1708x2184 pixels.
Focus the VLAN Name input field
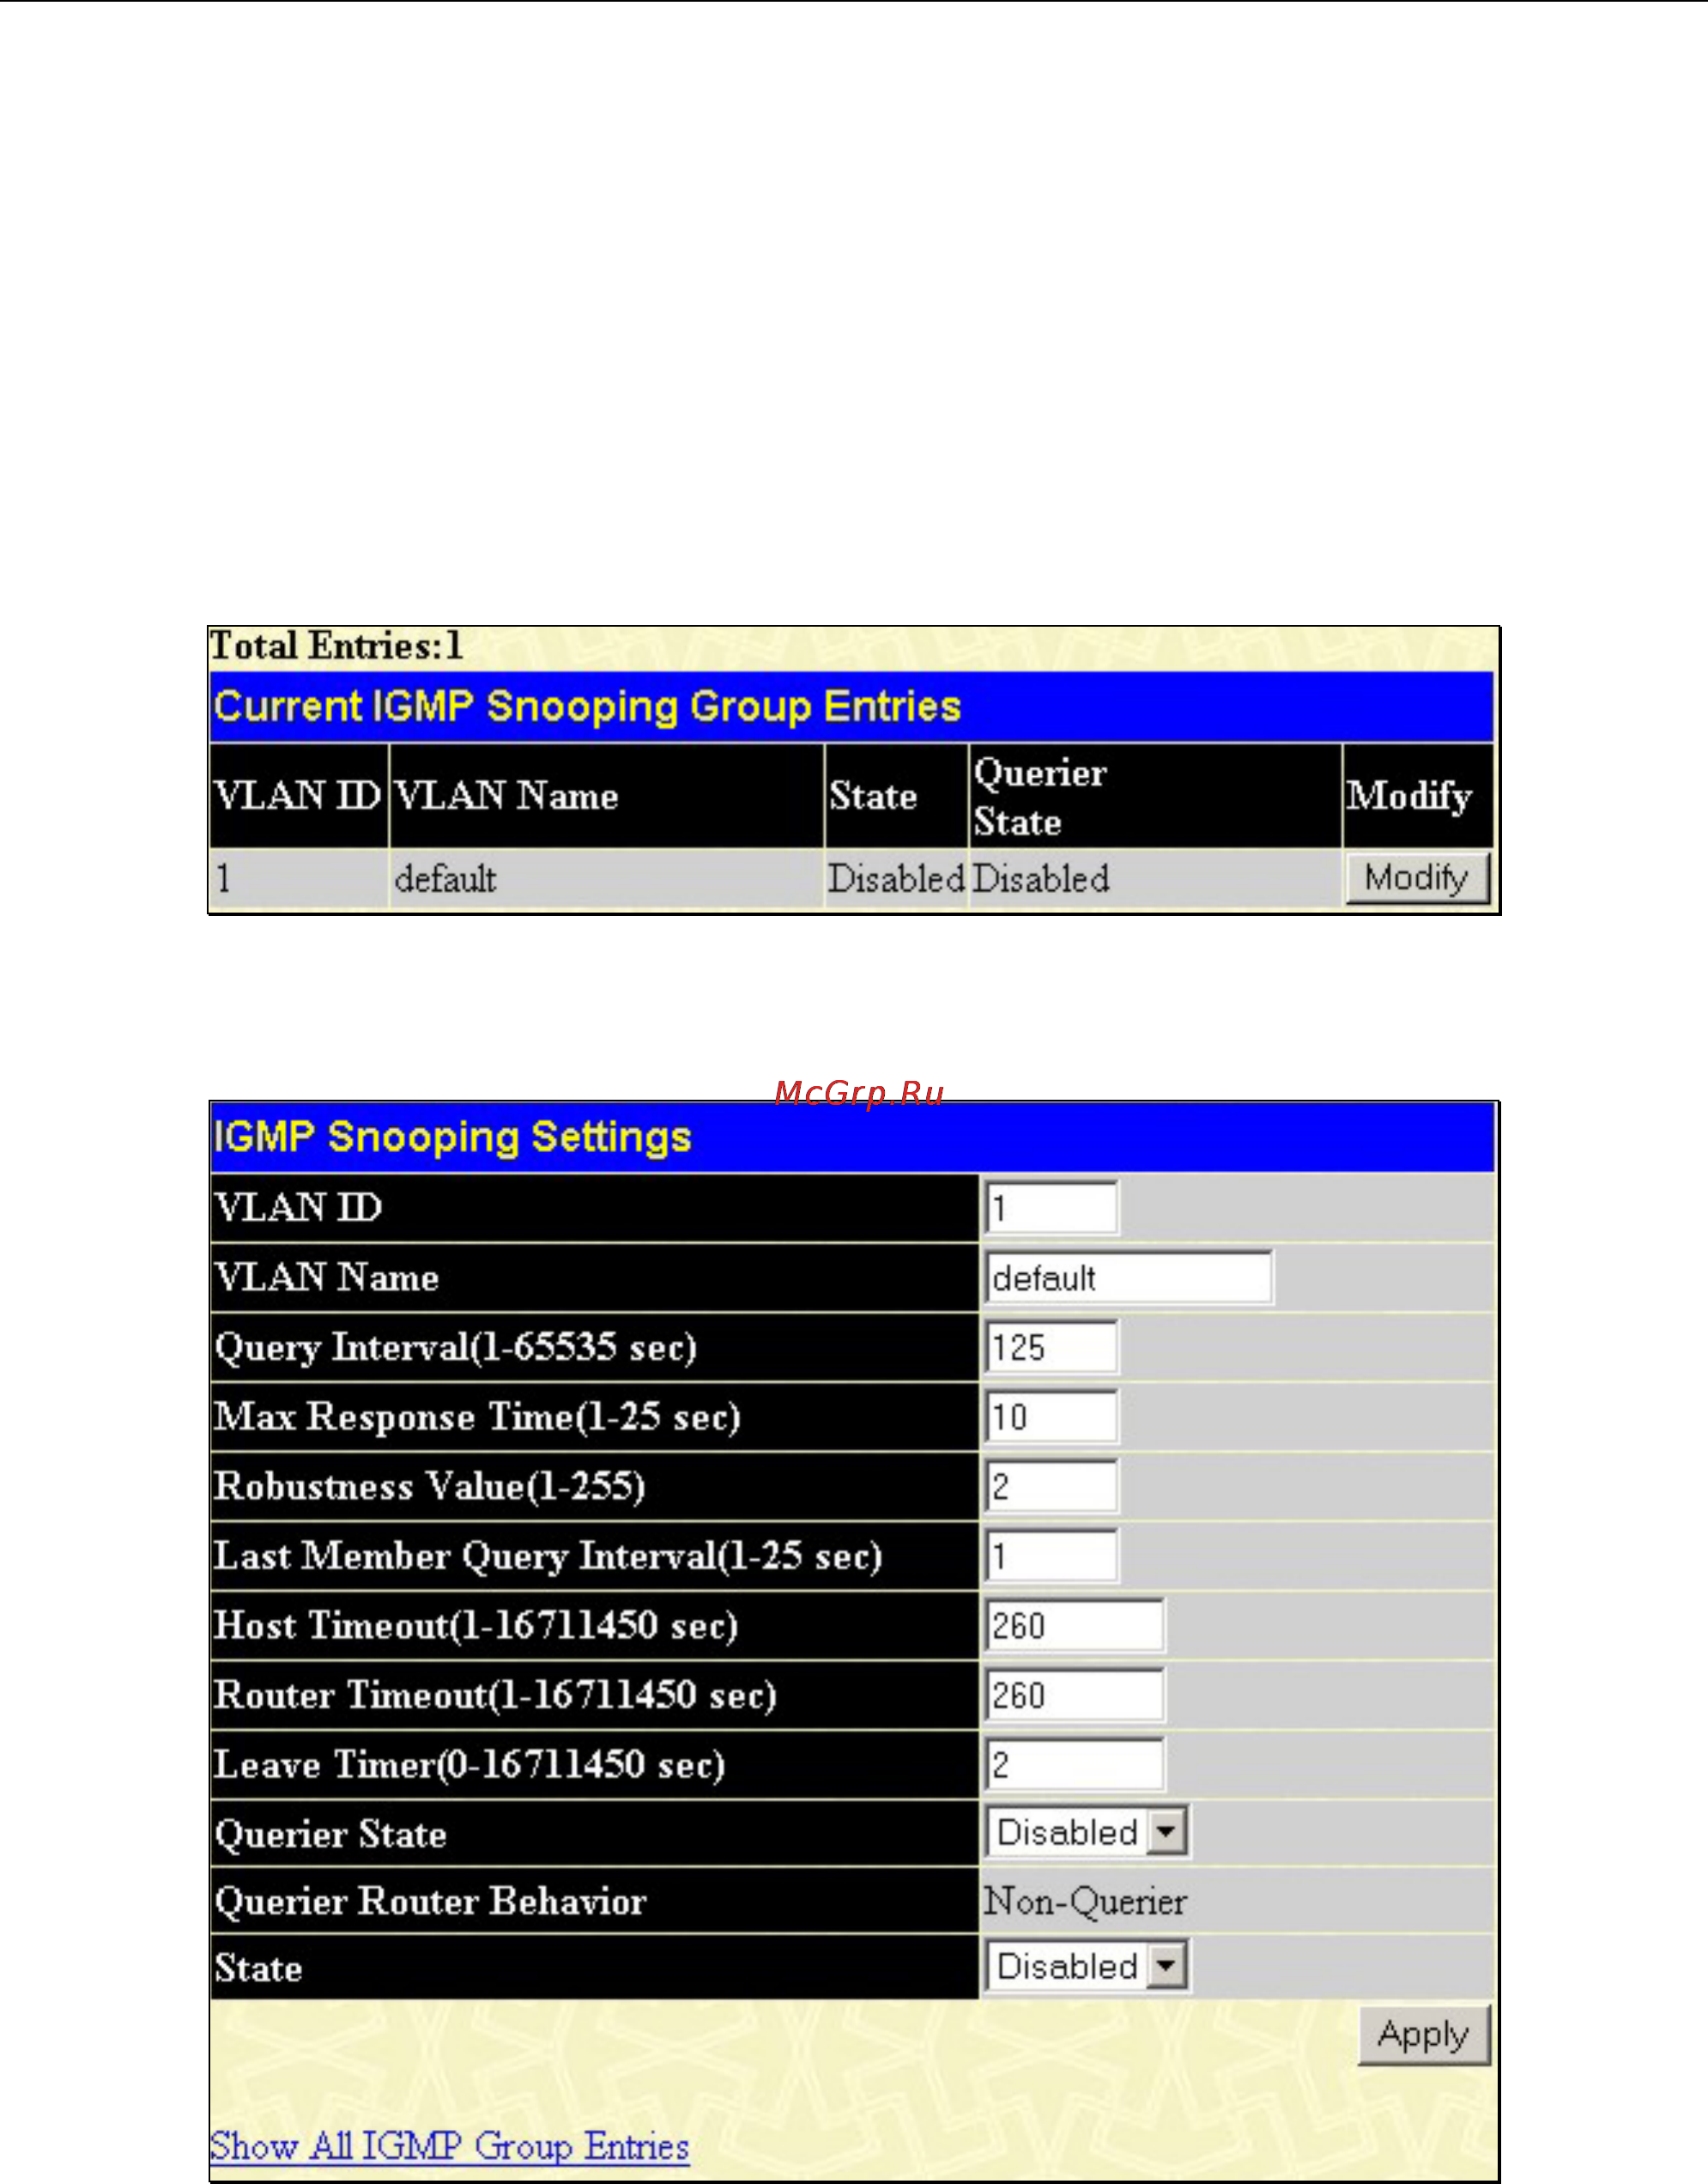click(x=1128, y=1277)
